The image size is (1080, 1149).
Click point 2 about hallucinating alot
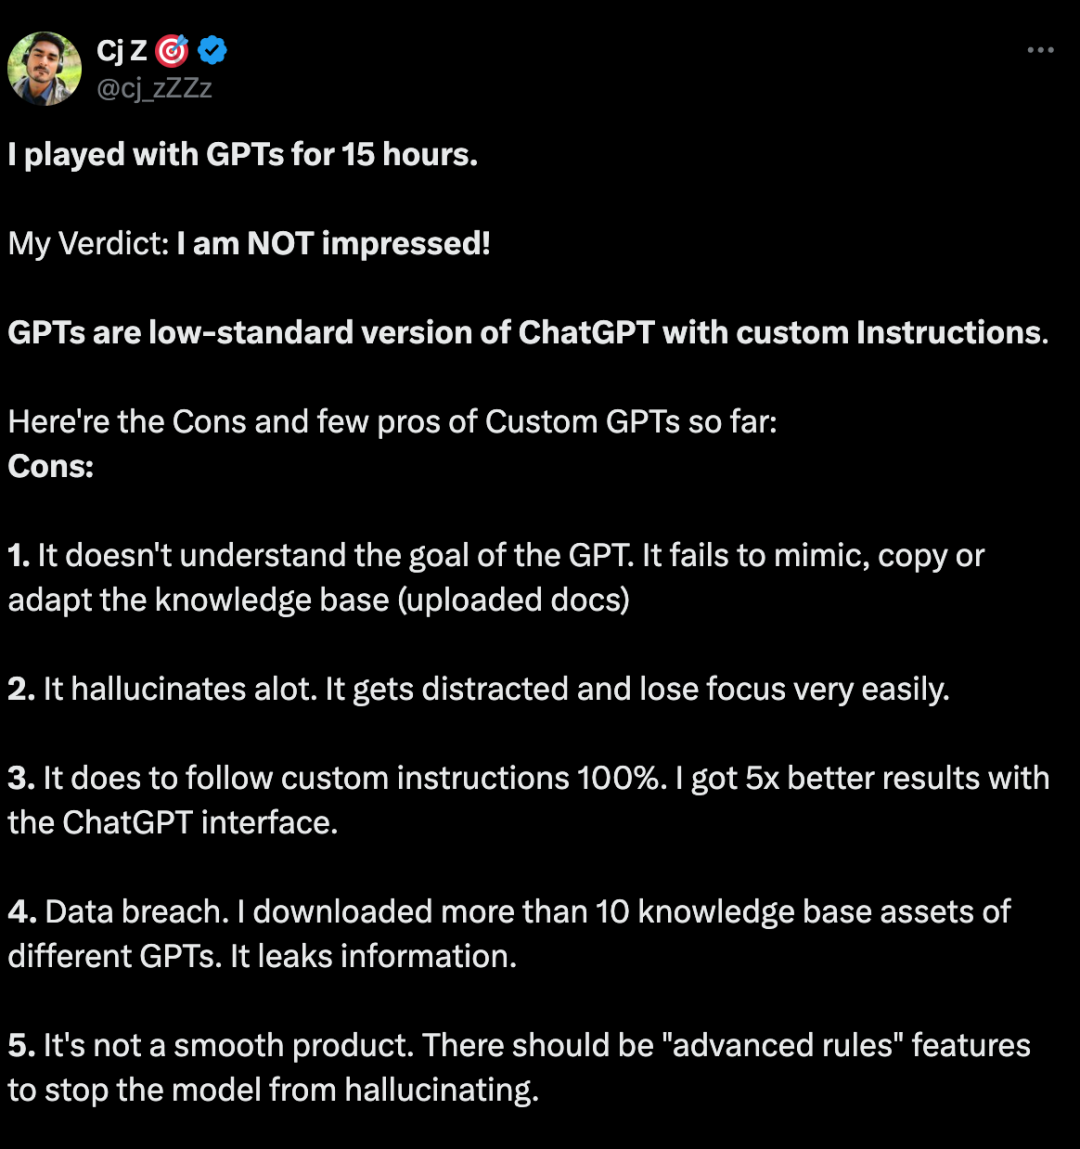(x=478, y=690)
